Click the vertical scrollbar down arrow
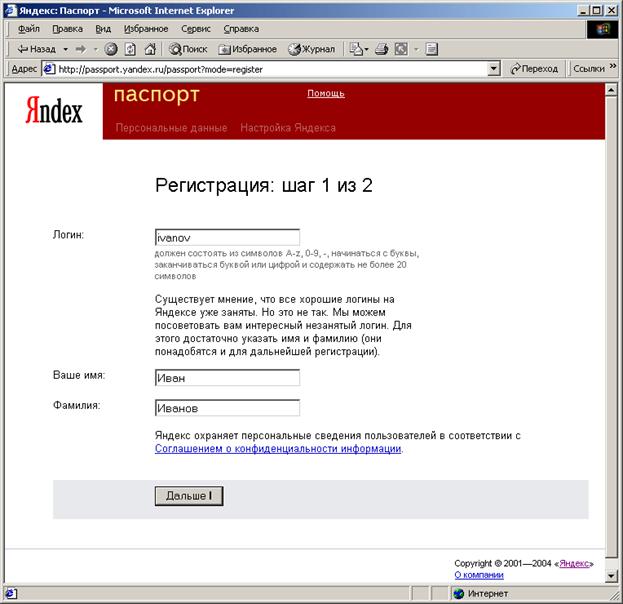The height and width of the screenshot is (604, 623). pos(611,576)
